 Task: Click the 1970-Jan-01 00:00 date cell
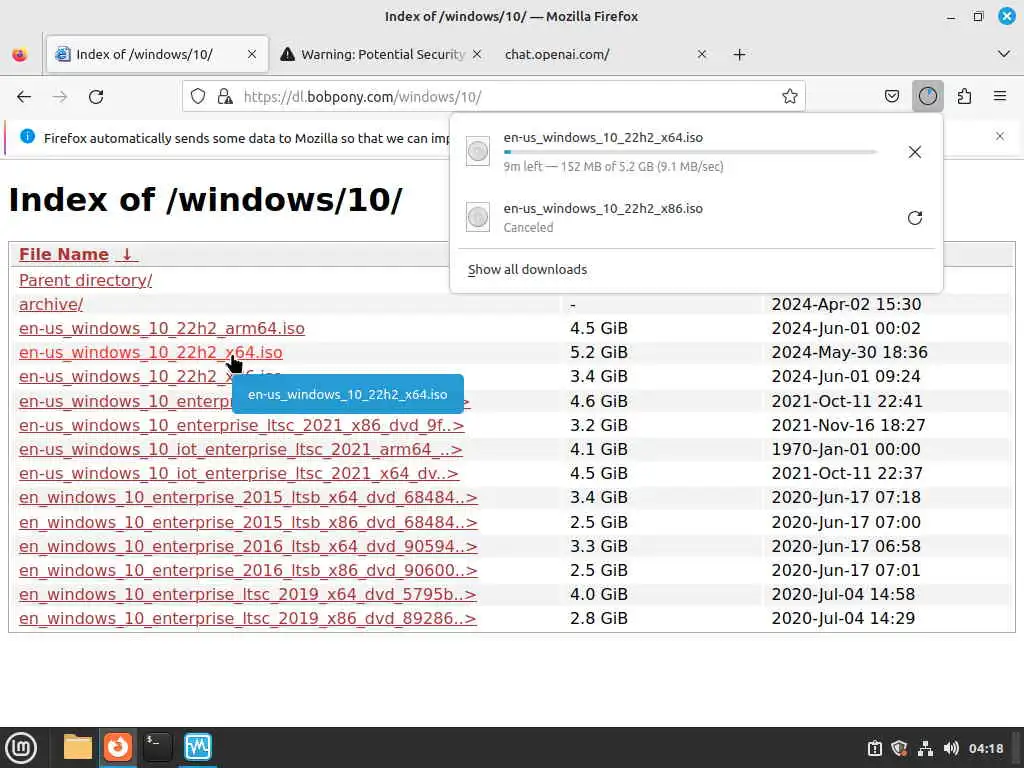pos(846,450)
